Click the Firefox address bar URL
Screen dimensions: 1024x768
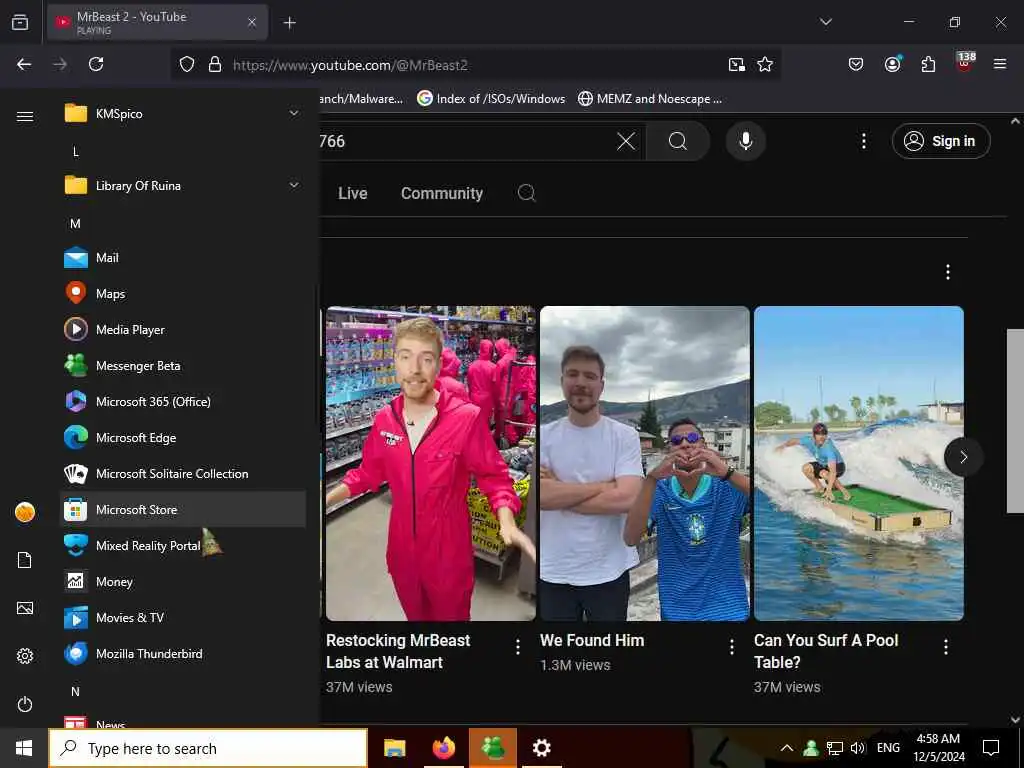click(350, 65)
